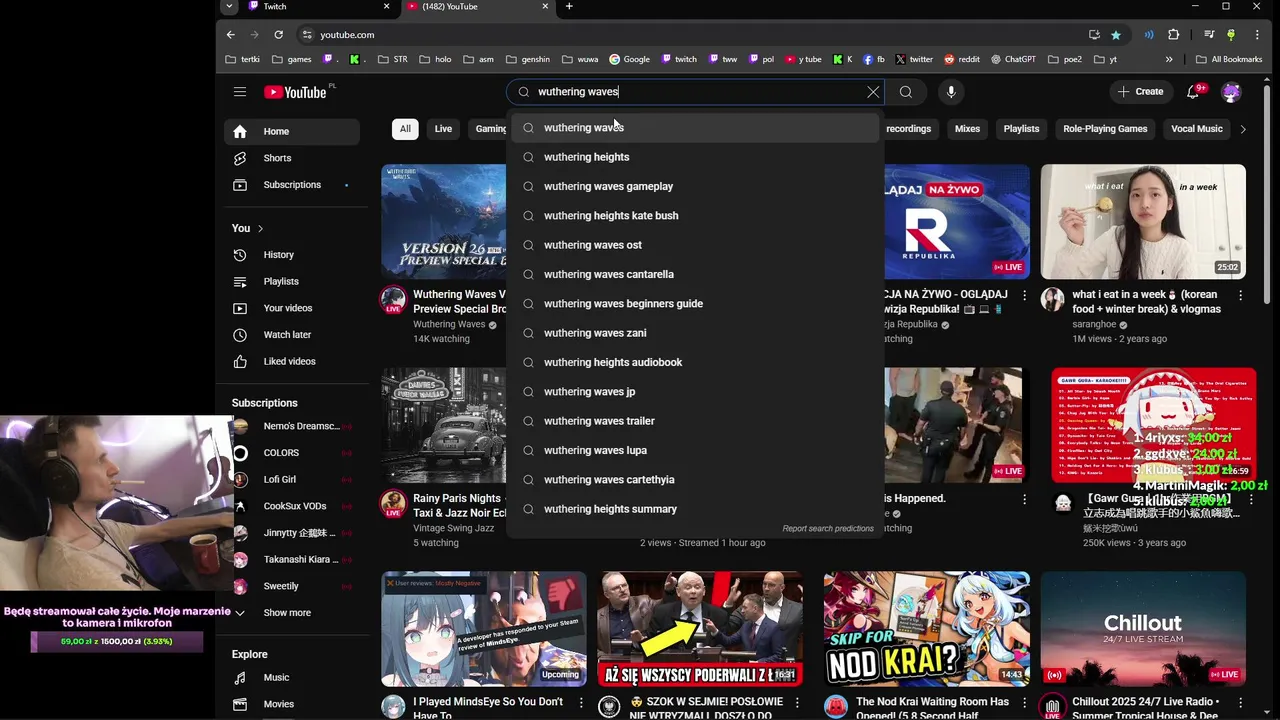Expand subscriptions with Show more
The height and width of the screenshot is (720, 1280).
[x=291, y=613]
